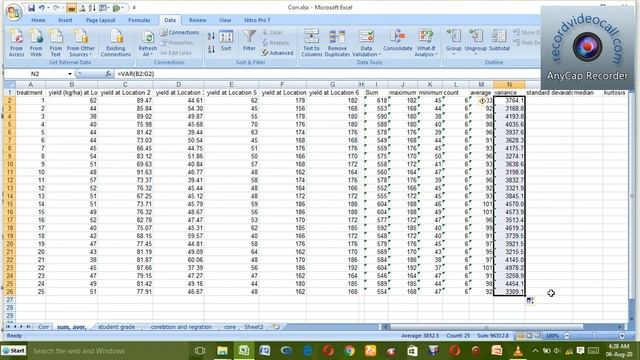
Task: Open the Insert ribbon tab
Action: [x=65, y=20]
